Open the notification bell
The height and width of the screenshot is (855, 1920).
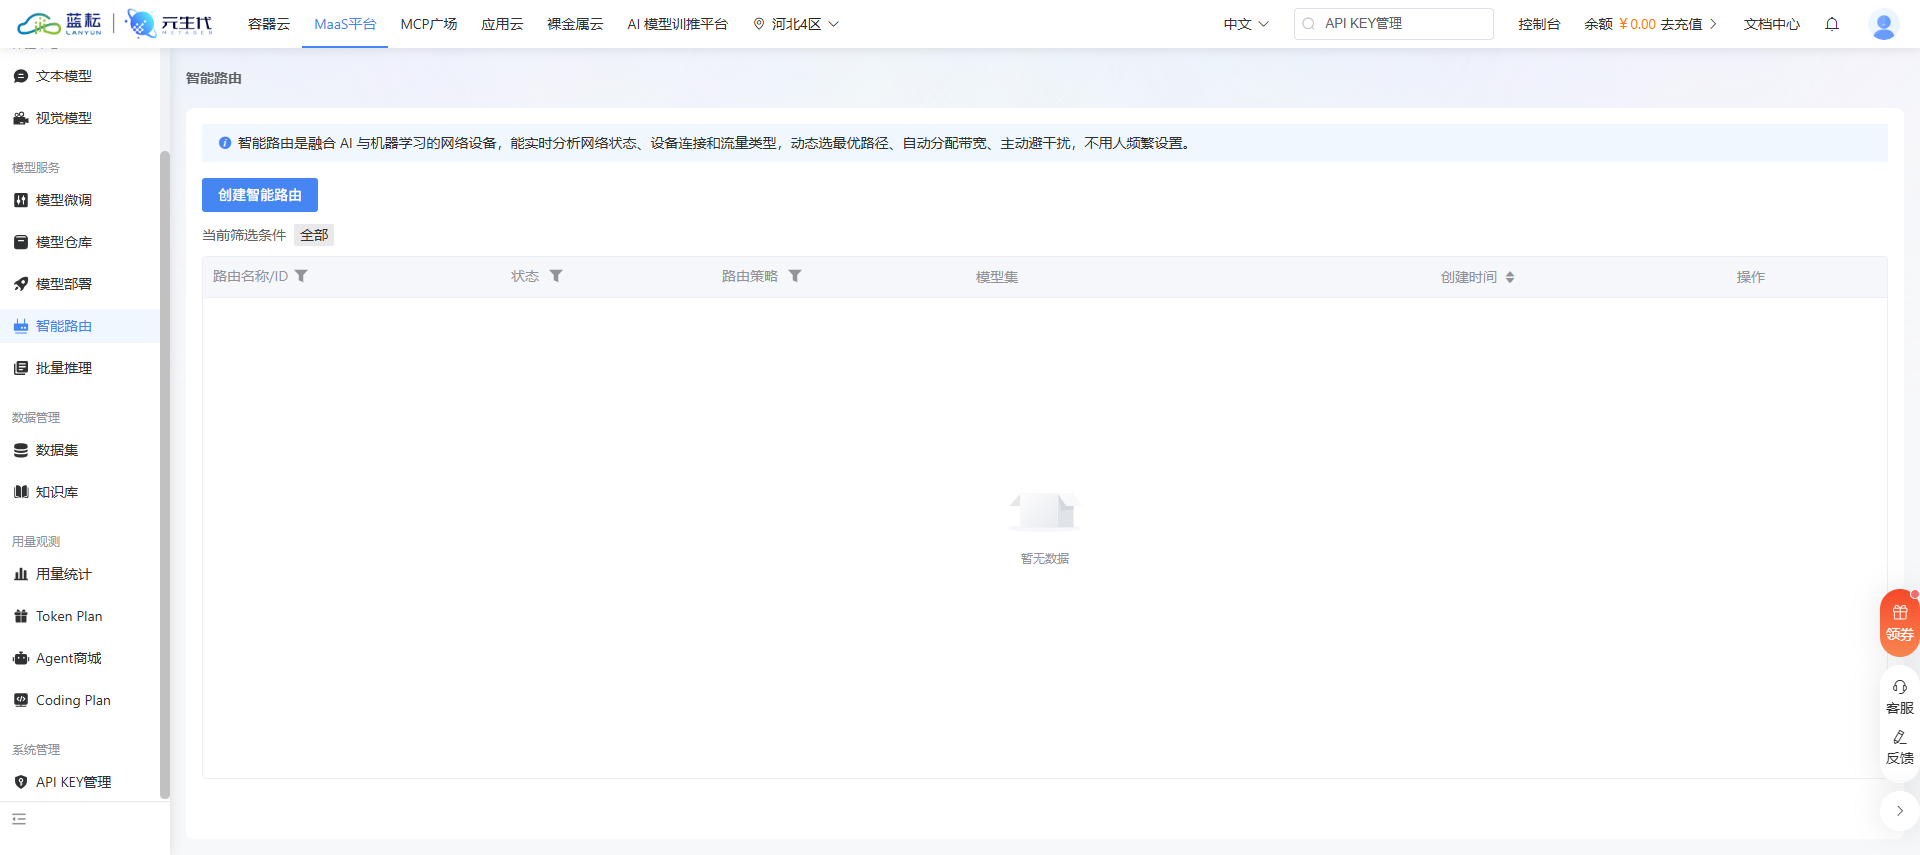pyautogui.click(x=1832, y=24)
